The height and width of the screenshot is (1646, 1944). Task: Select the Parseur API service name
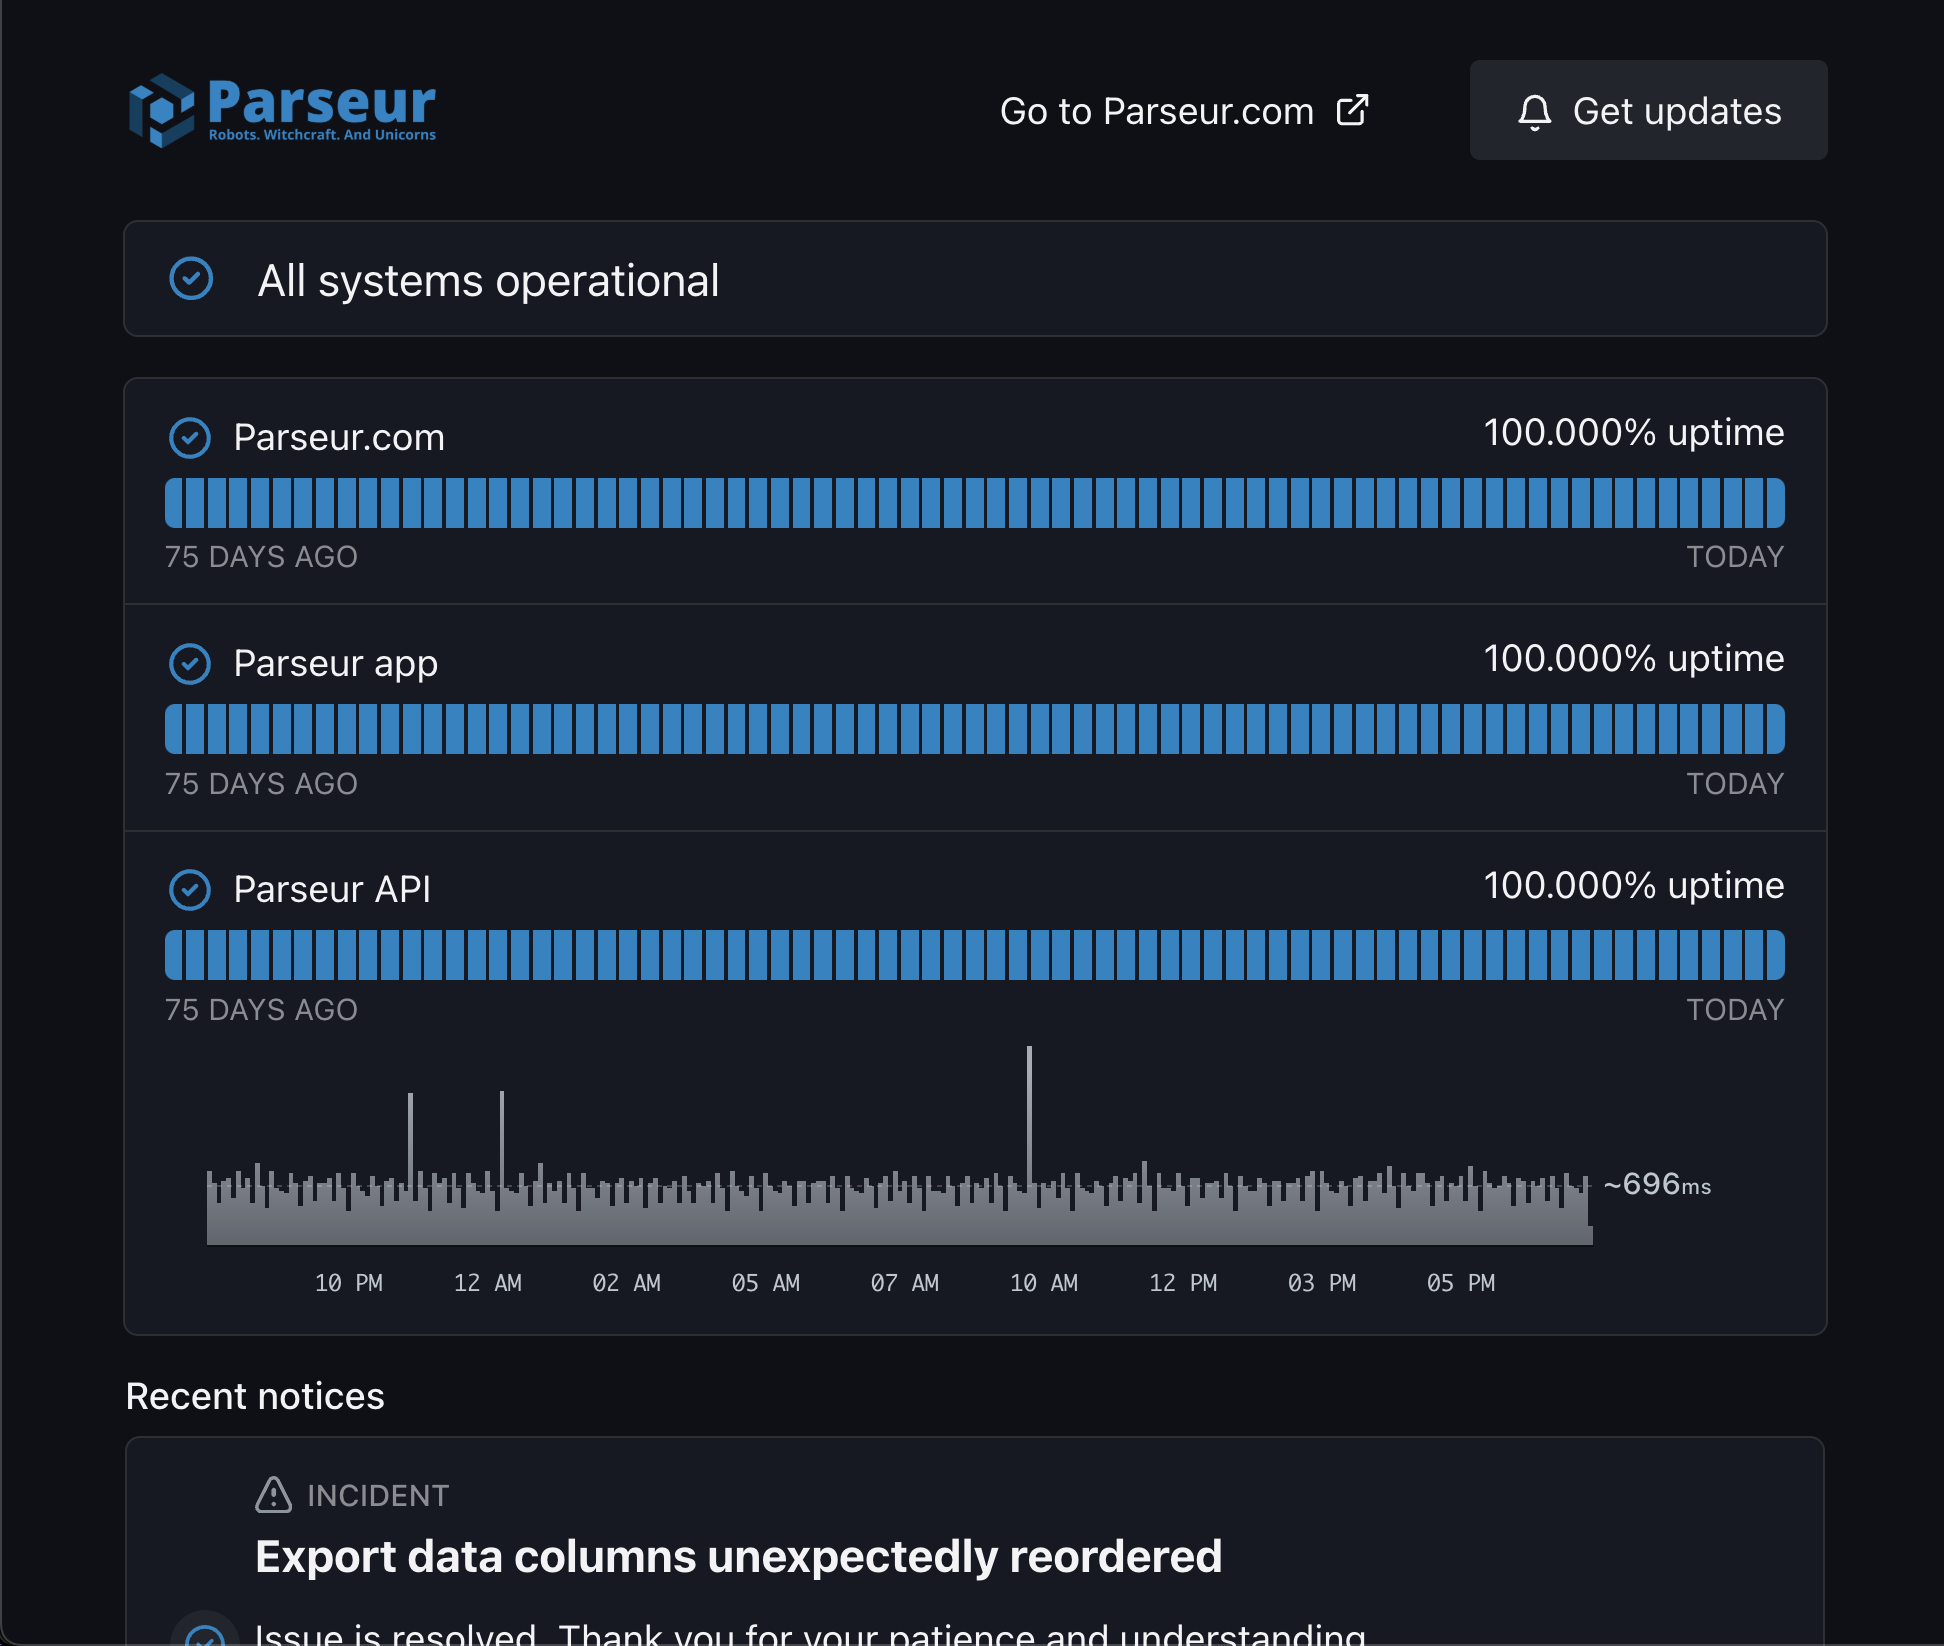[x=332, y=890]
